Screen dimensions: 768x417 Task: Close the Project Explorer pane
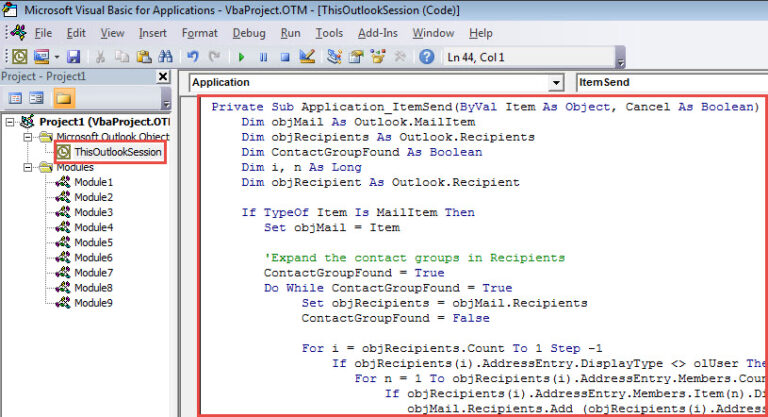click(x=163, y=76)
